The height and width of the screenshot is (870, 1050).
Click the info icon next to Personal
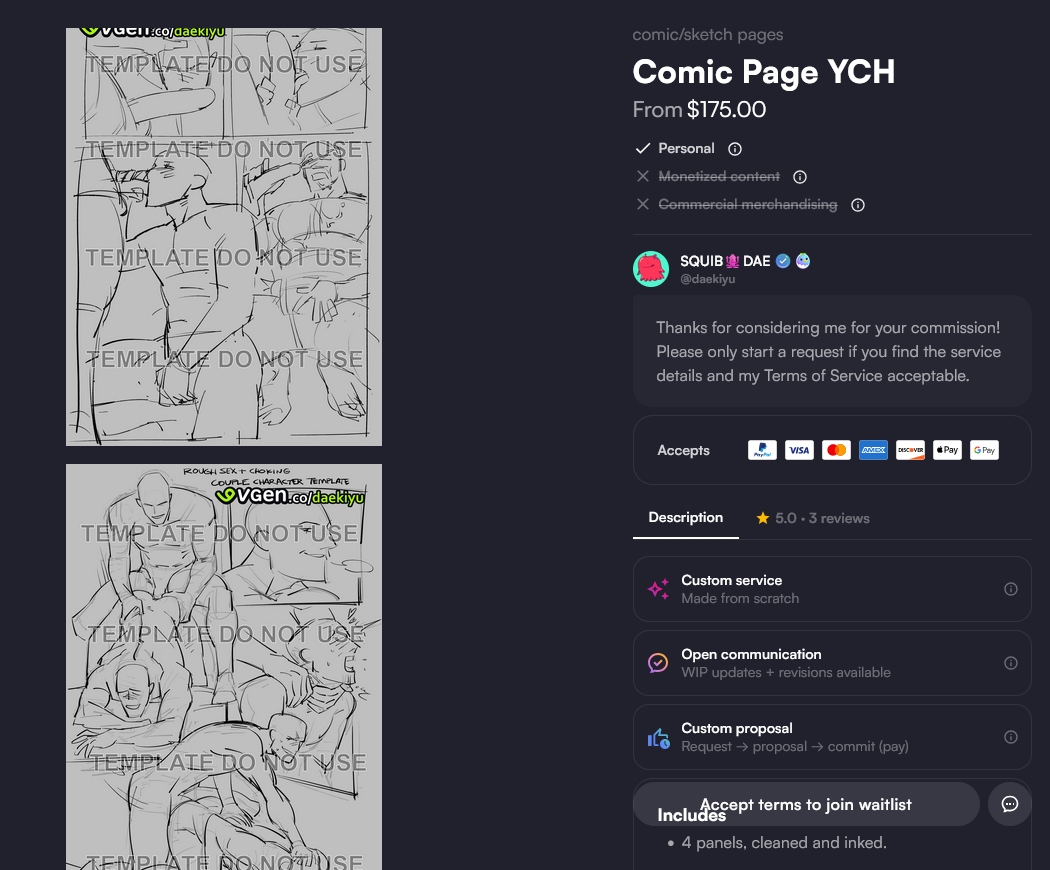(x=735, y=149)
